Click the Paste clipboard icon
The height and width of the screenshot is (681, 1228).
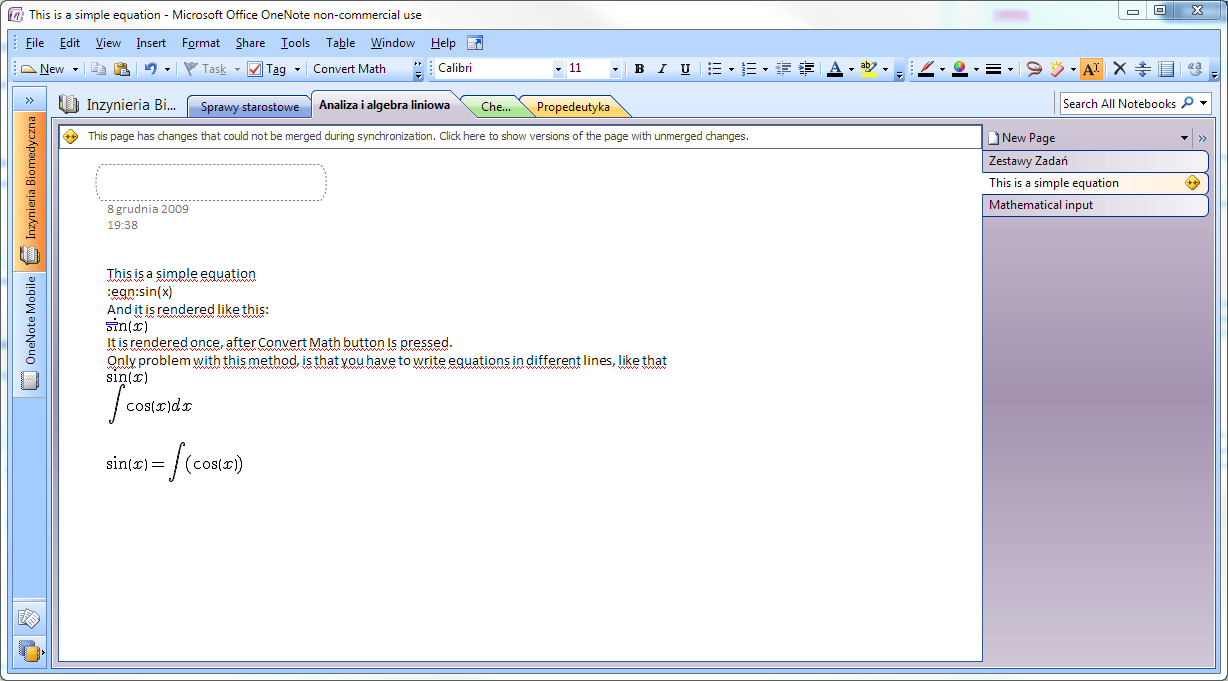(121, 69)
